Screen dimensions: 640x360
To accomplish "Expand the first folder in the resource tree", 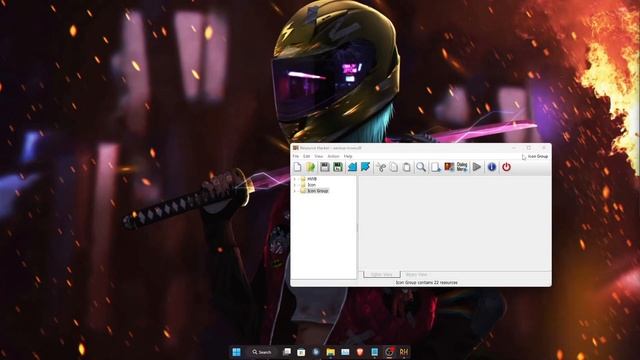I will (x=295, y=179).
